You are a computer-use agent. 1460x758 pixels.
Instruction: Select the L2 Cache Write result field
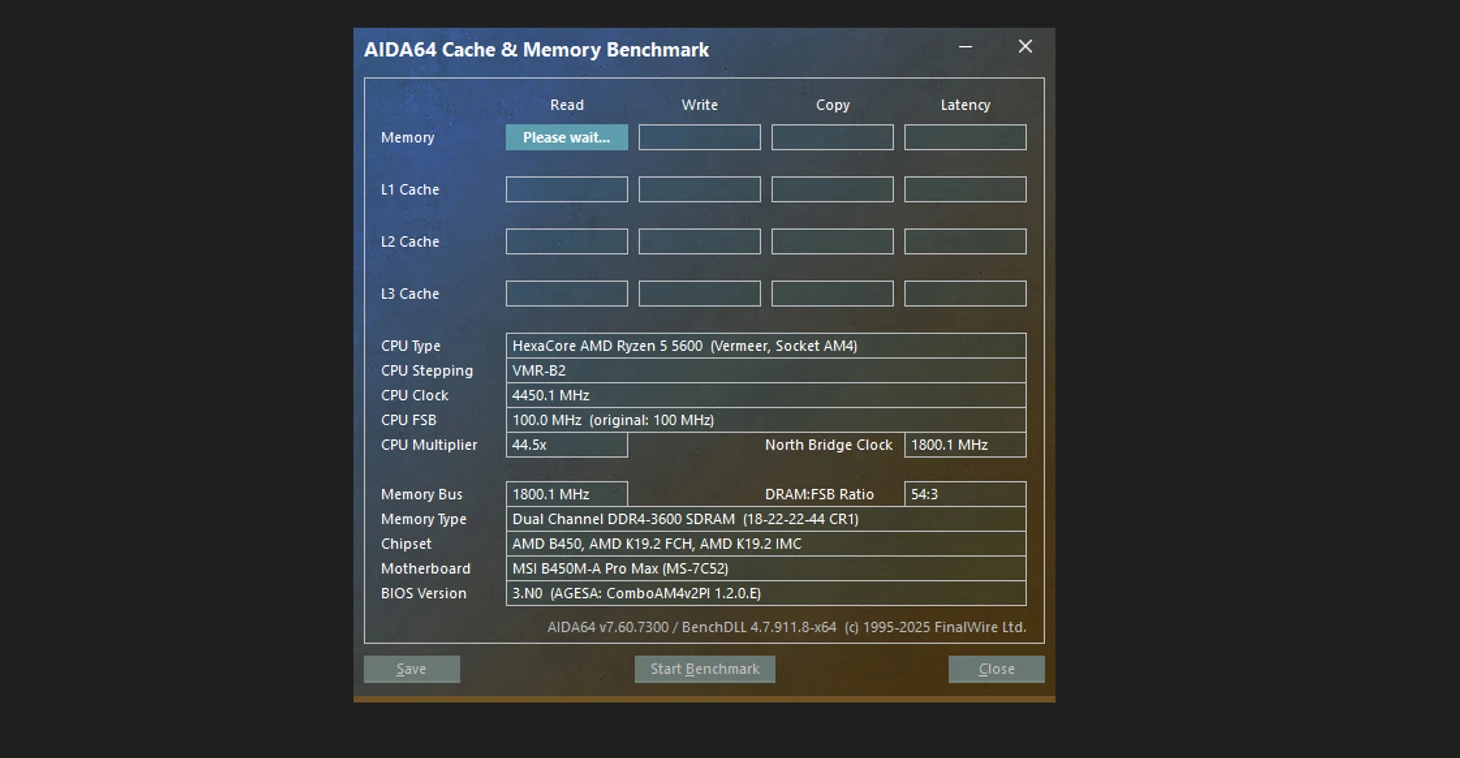(x=699, y=241)
